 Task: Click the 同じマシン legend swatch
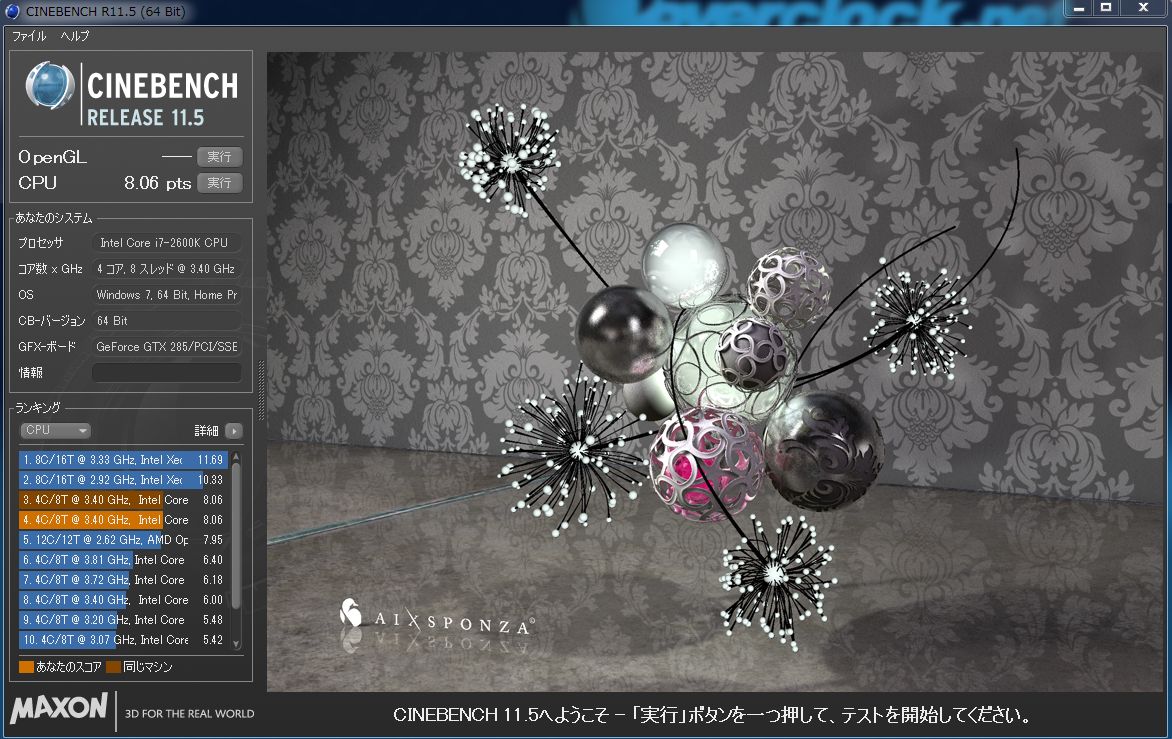[114, 667]
